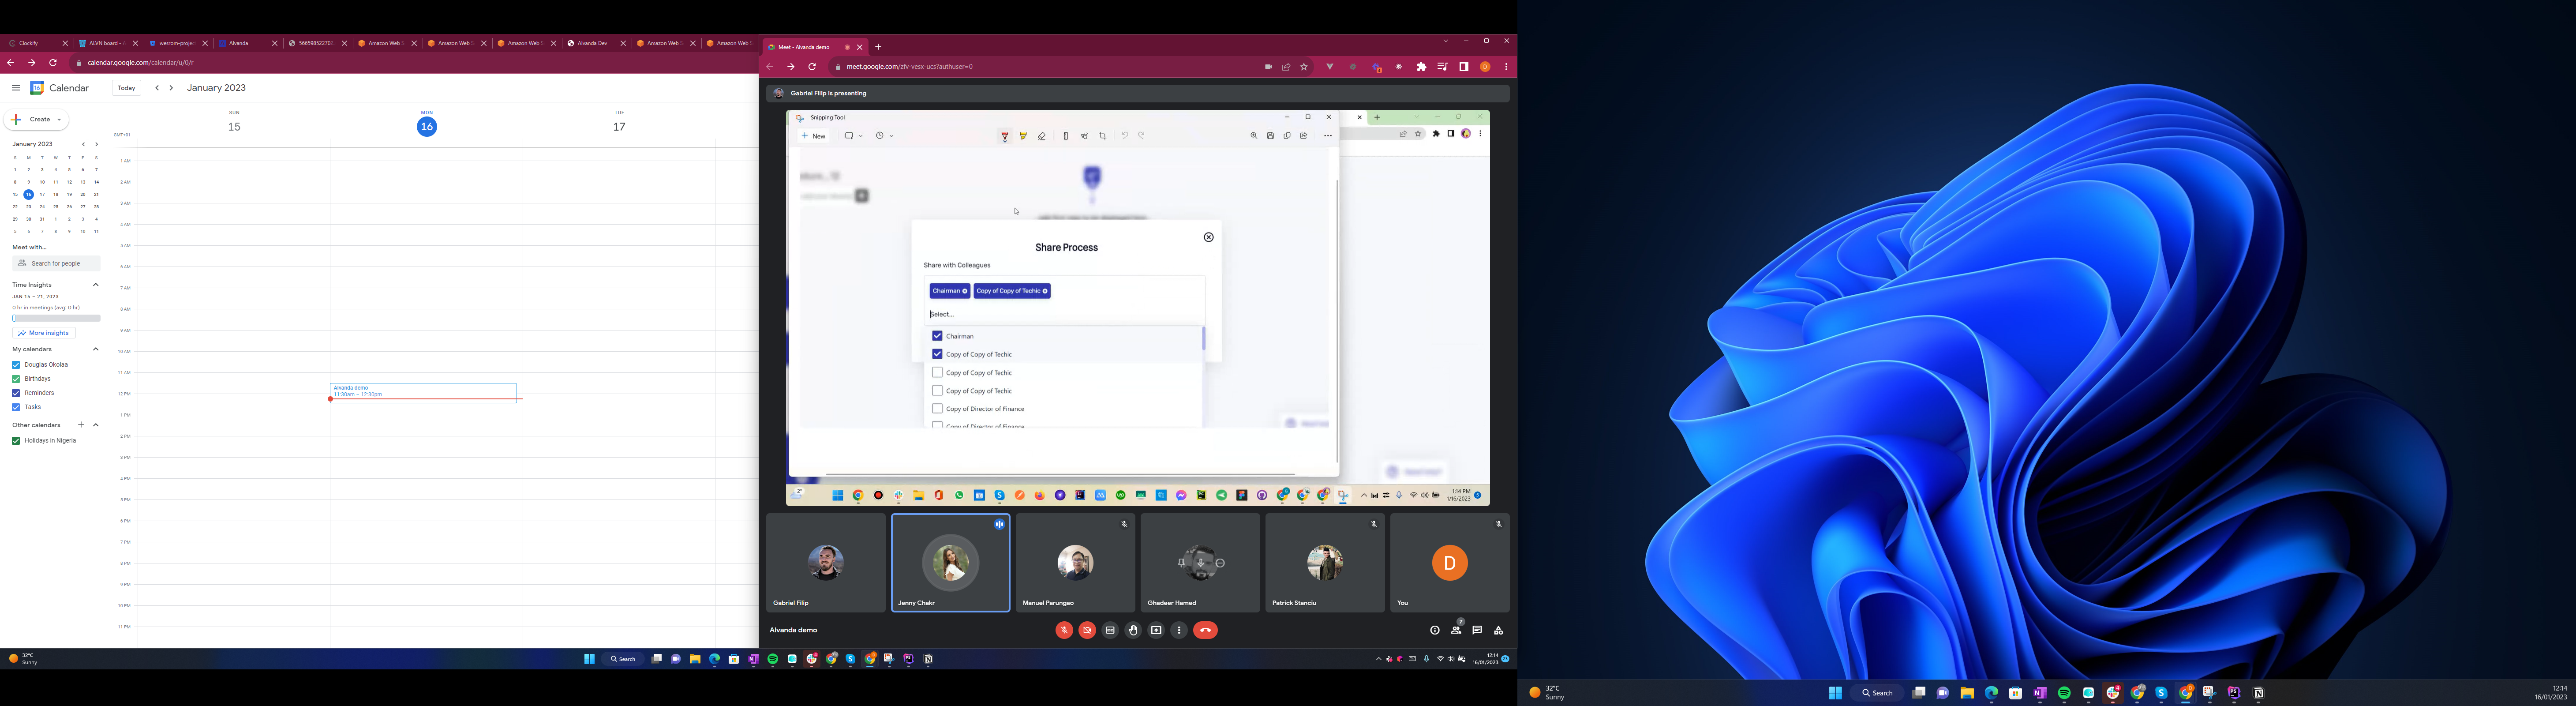
Task: Open the camera permission icon in the Meet address bar
Action: point(1268,67)
